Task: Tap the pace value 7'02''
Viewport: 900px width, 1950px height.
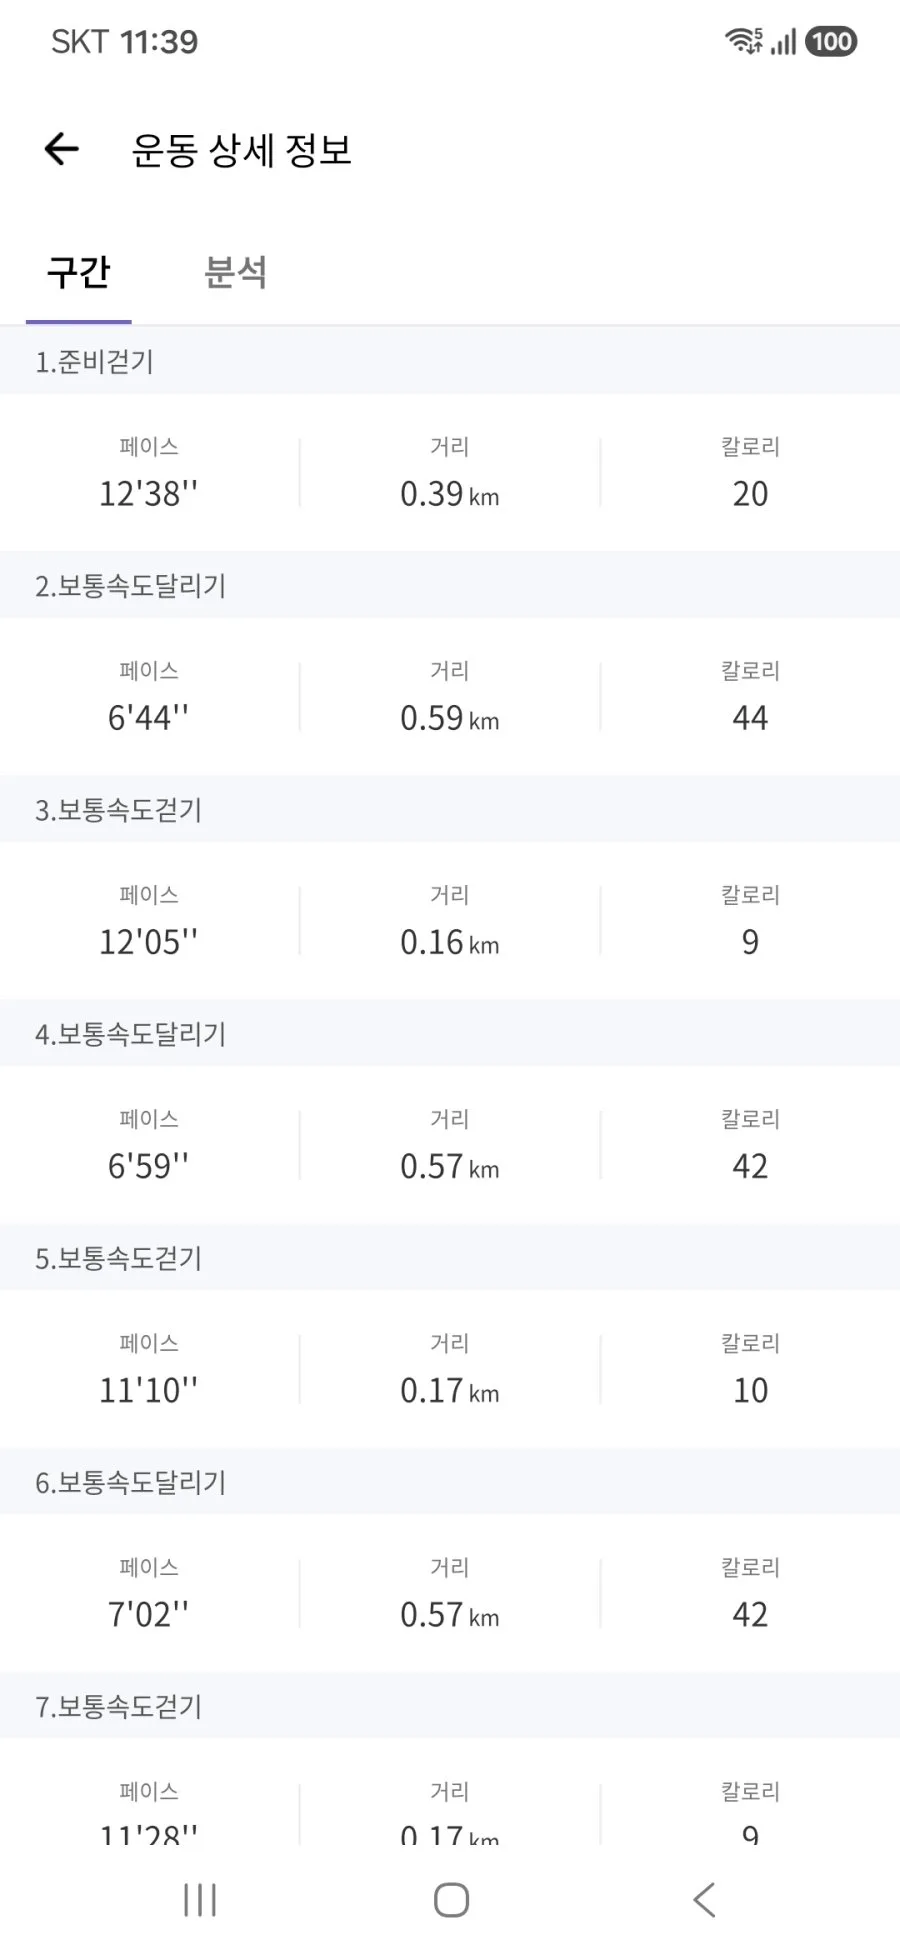Action: [148, 1613]
